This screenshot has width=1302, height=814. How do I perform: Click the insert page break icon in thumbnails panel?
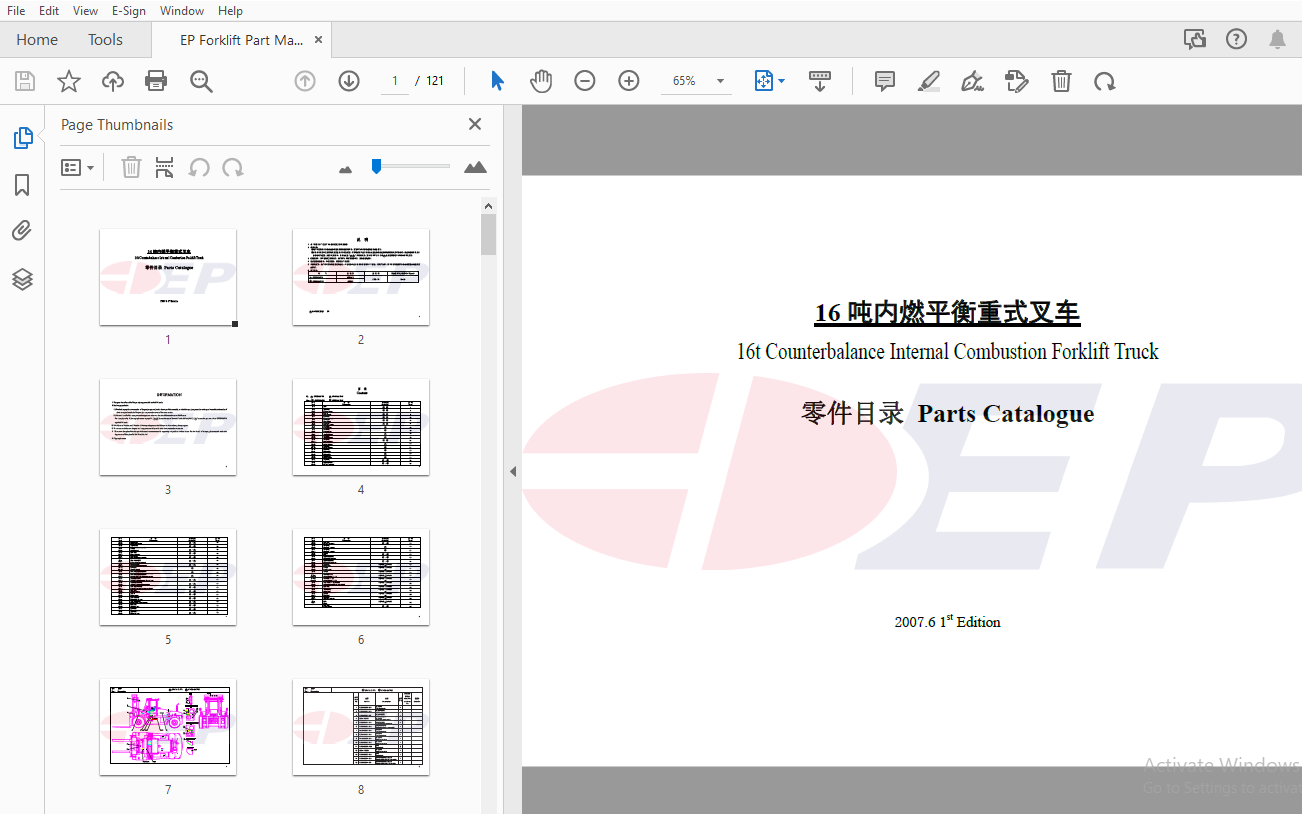(x=165, y=167)
